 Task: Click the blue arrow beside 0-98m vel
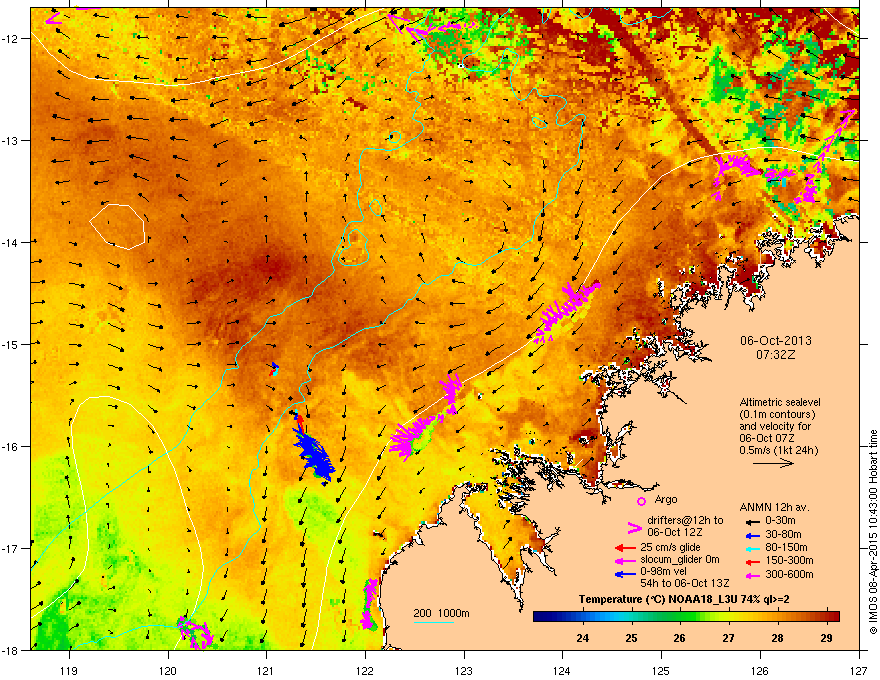point(625,574)
